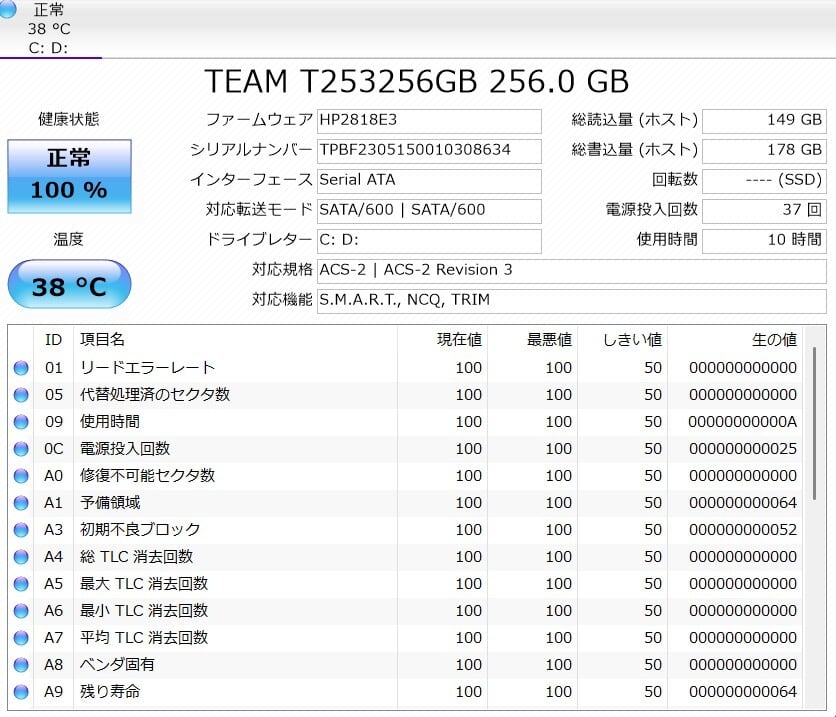Click the 正常 100 % health status button
The height and width of the screenshot is (717, 836).
pyautogui.click(x=69, y=176)
